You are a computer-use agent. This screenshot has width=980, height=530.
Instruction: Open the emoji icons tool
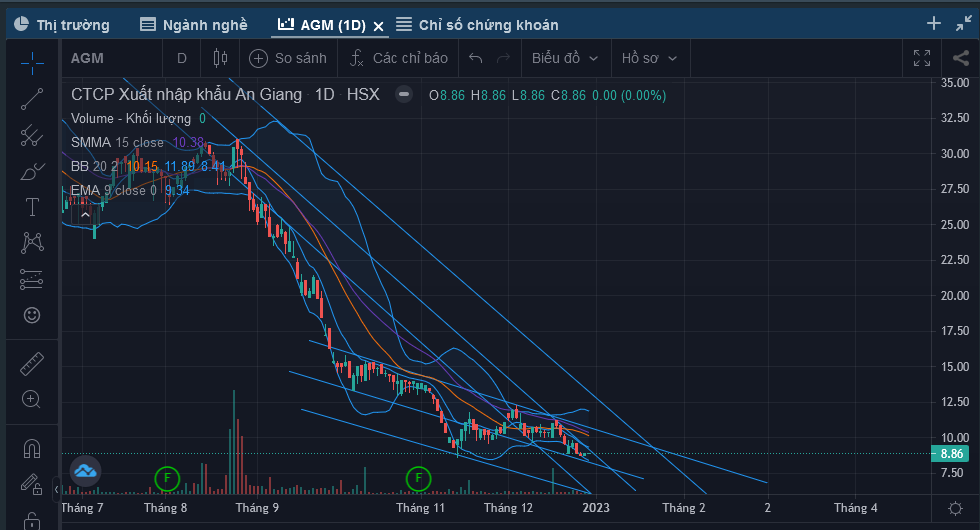pyautogui.click(x=32, y=315)
